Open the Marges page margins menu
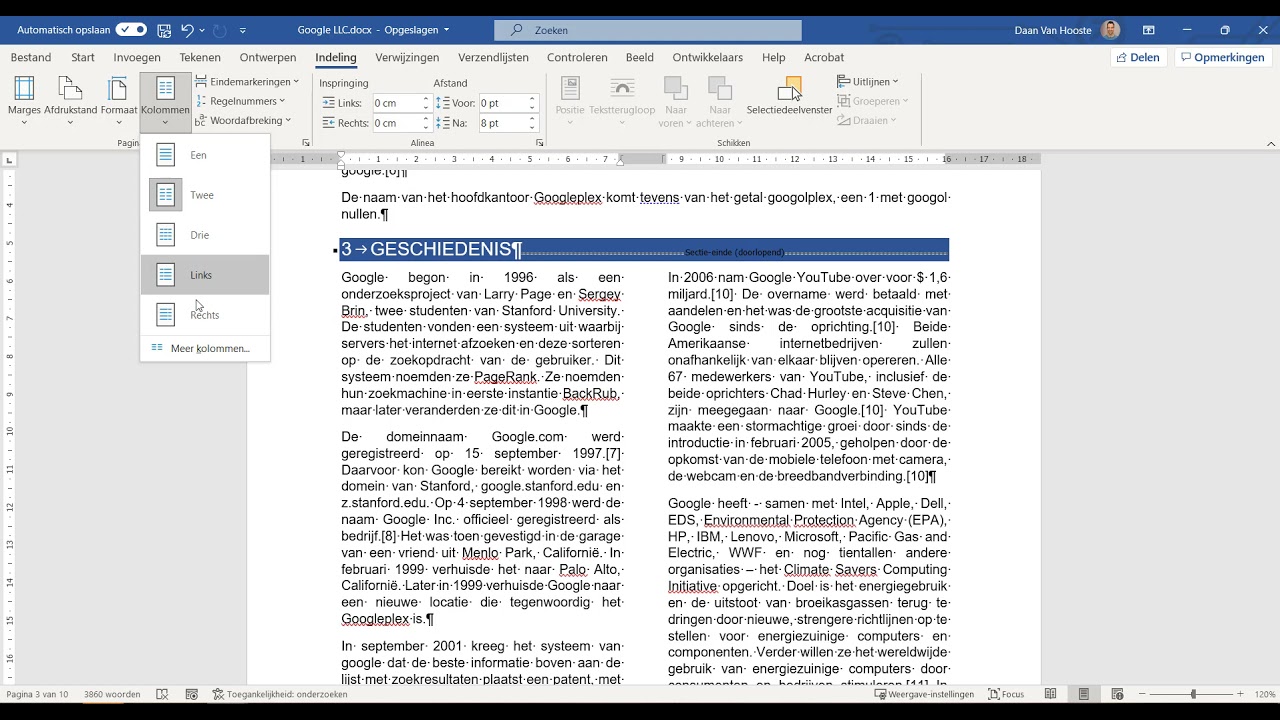The image size is (1280, 720). [x=24, y=102]
